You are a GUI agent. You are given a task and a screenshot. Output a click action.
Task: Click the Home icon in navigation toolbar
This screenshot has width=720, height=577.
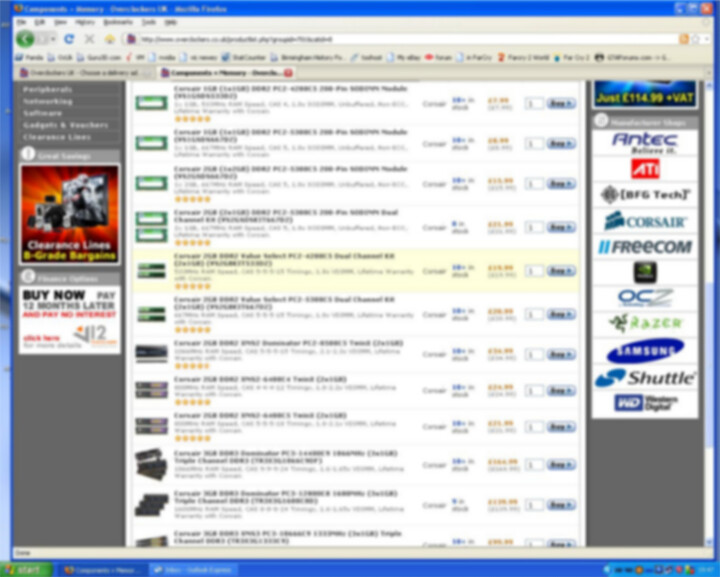point(110,39)
